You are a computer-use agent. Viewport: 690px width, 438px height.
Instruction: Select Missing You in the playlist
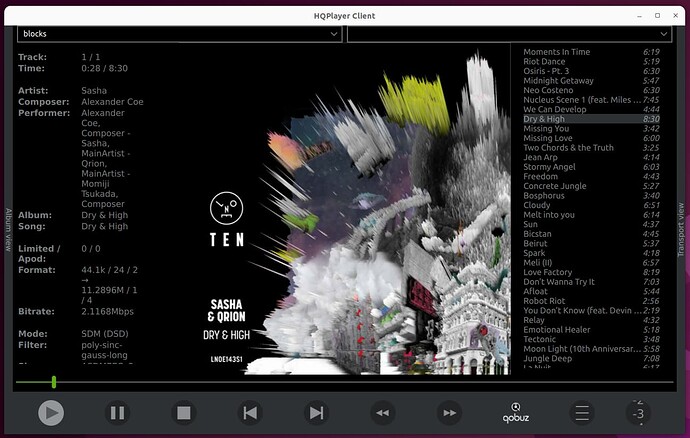(x=591, y=129)
